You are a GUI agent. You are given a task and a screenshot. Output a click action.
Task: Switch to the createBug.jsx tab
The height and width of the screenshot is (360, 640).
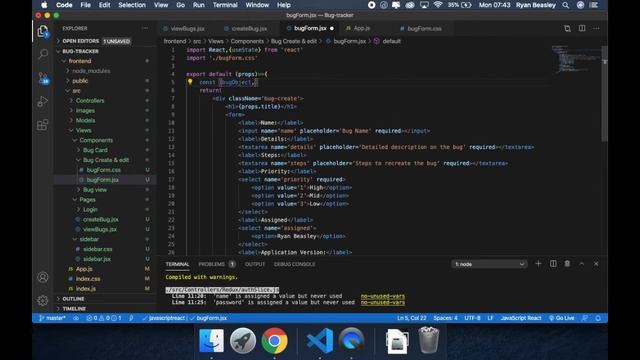(x=249, y=29)
